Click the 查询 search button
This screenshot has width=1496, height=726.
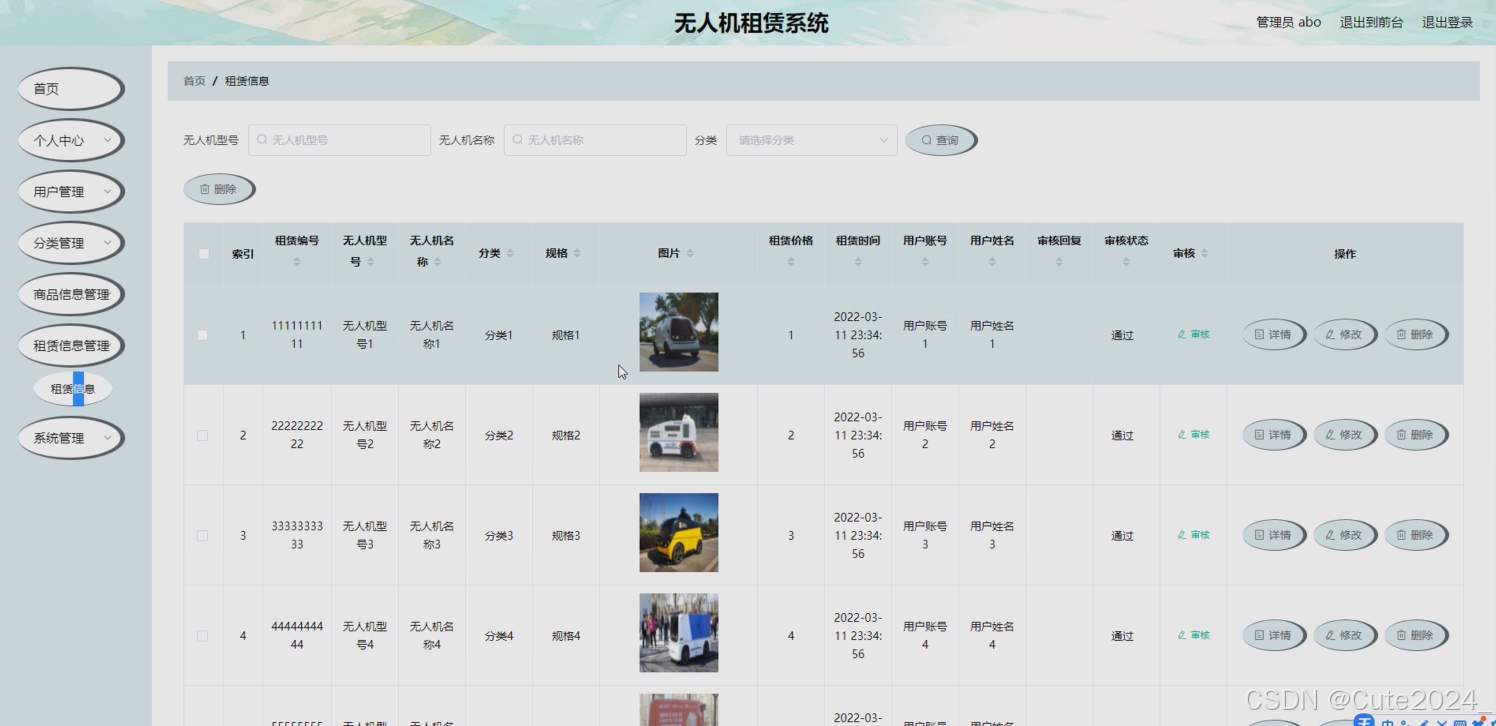(x=941, y=140)
